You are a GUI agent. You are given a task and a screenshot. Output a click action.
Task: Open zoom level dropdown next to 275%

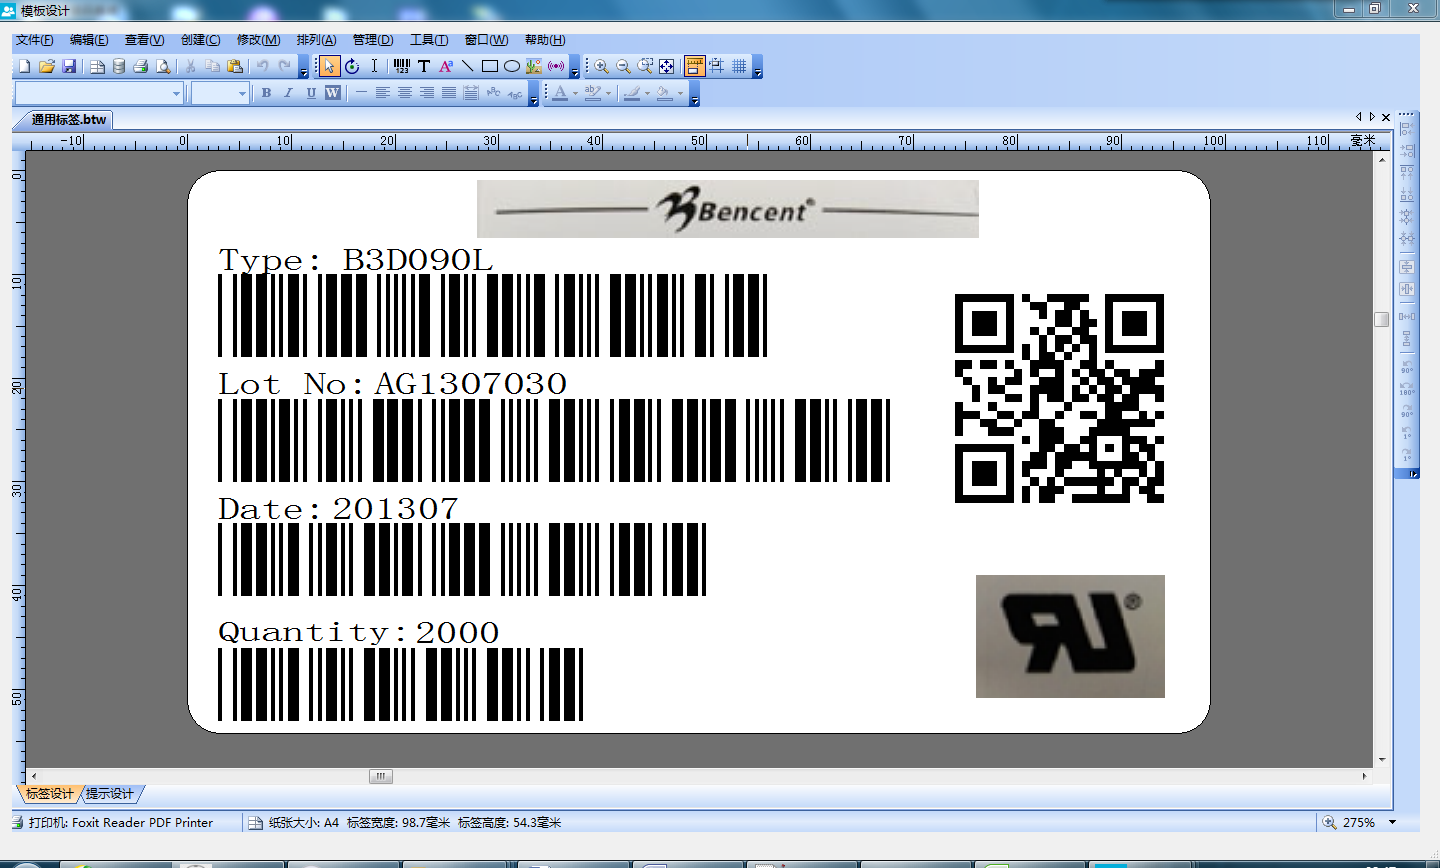tap(1392, 822)
